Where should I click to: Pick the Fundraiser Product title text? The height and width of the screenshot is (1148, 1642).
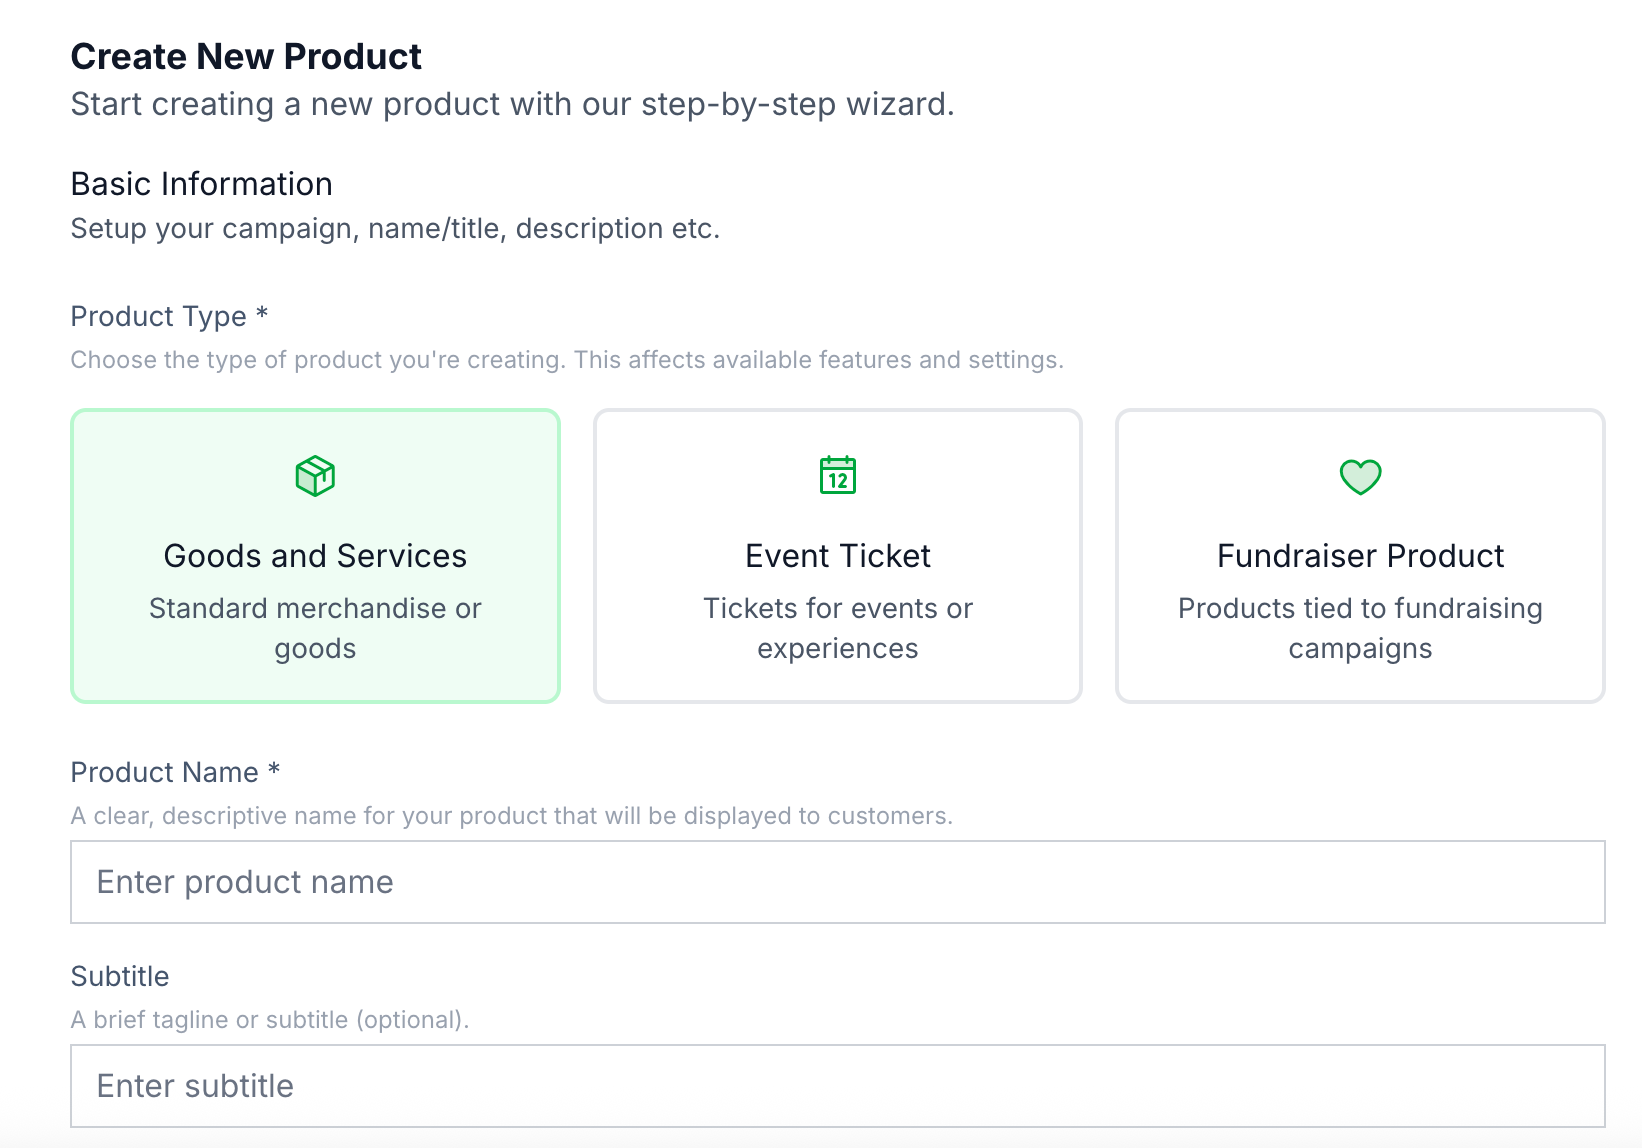[1360, 556]
